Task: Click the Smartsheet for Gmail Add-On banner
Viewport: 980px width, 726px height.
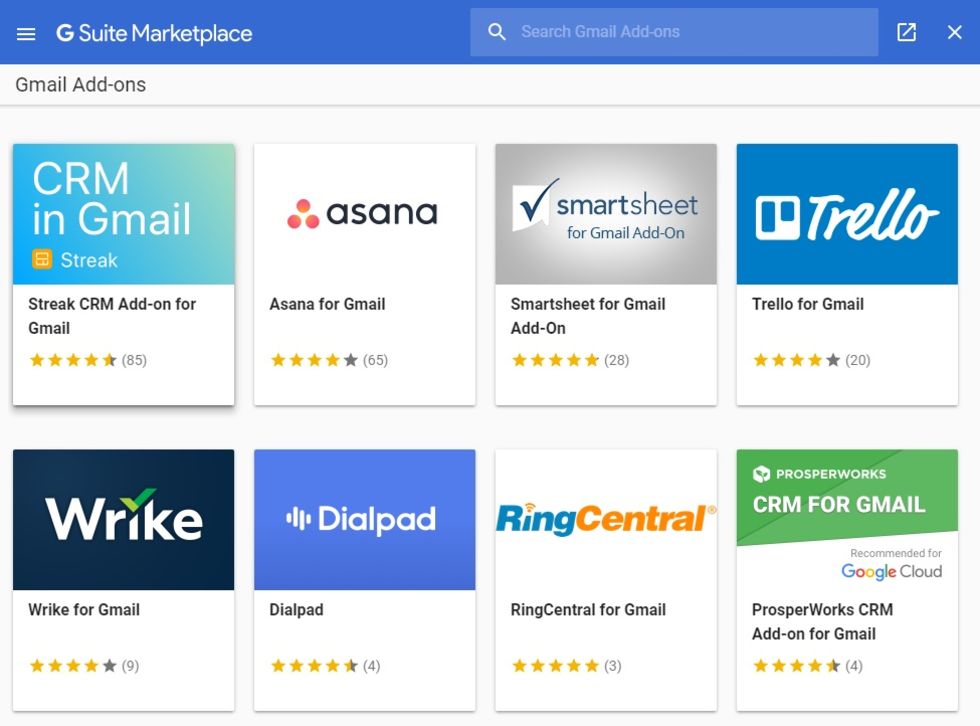Action: coord(606,214)
